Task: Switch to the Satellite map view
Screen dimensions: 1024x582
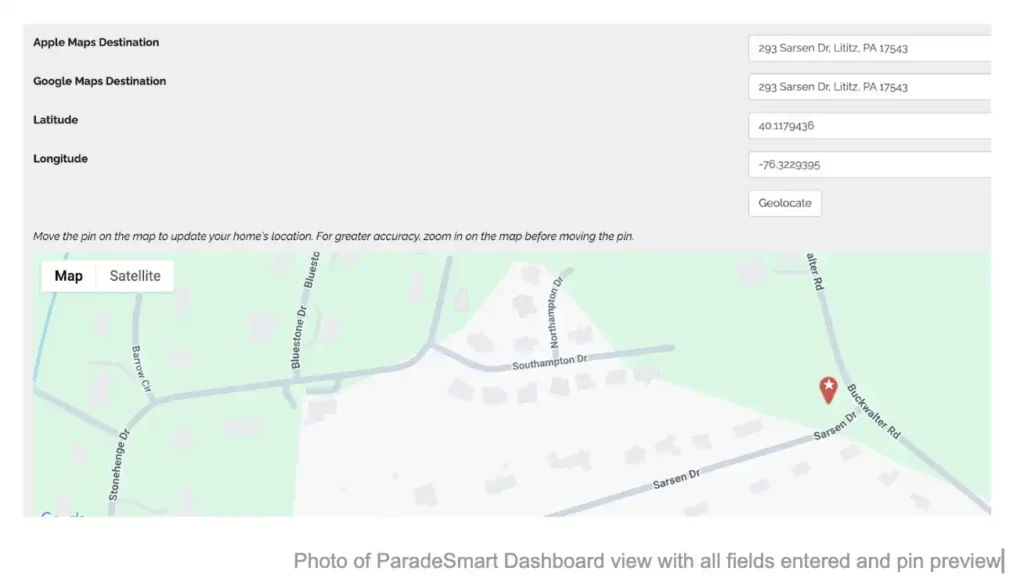Action: pyautogui.click(x=135, y=276)
